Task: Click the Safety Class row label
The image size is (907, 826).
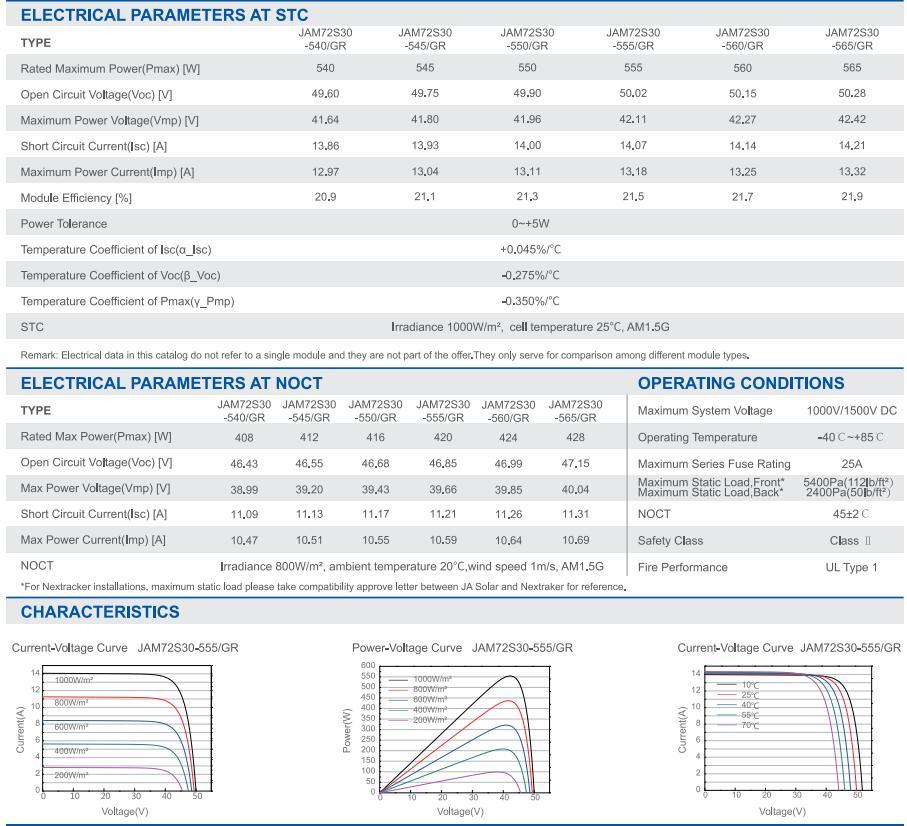Action: (x=670, y=541)
